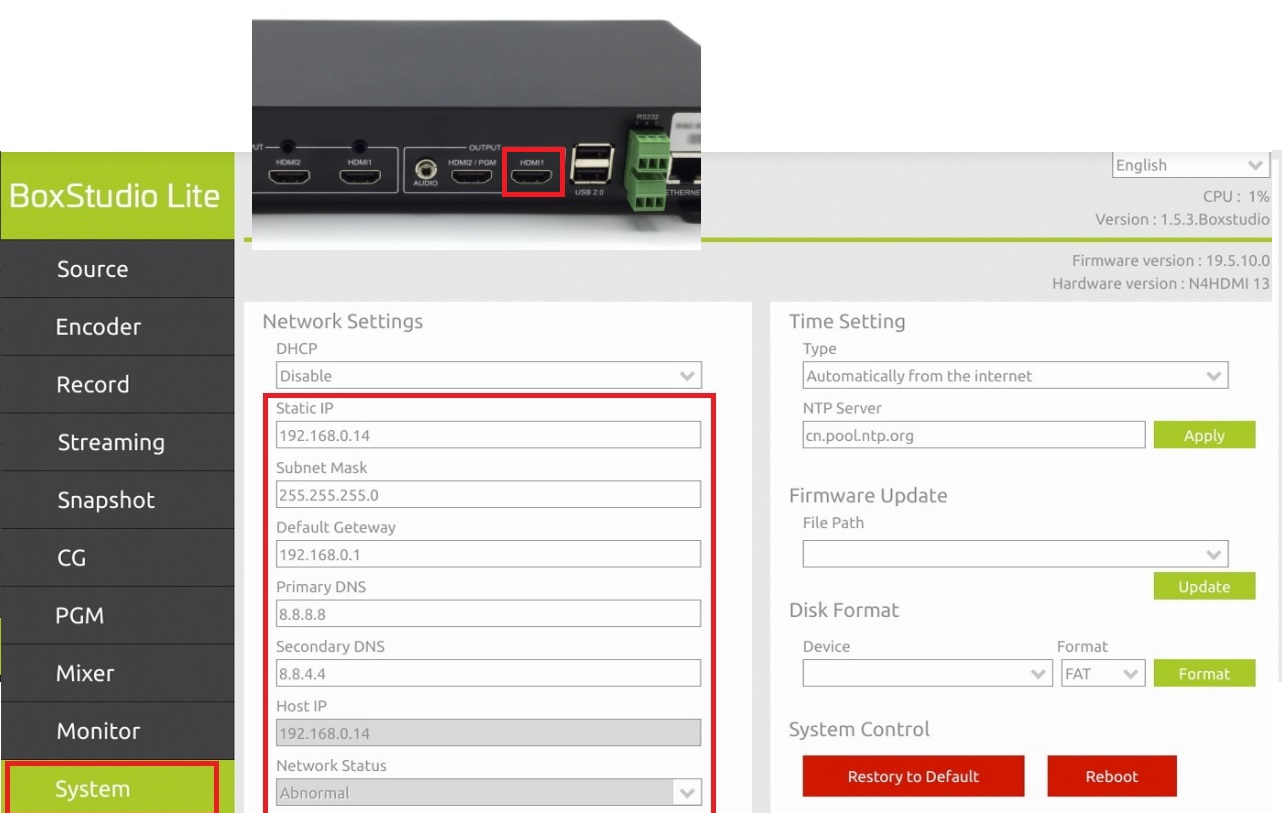Click the greyed Host IP field
The image size is (1282, 813).
[489, 733]
